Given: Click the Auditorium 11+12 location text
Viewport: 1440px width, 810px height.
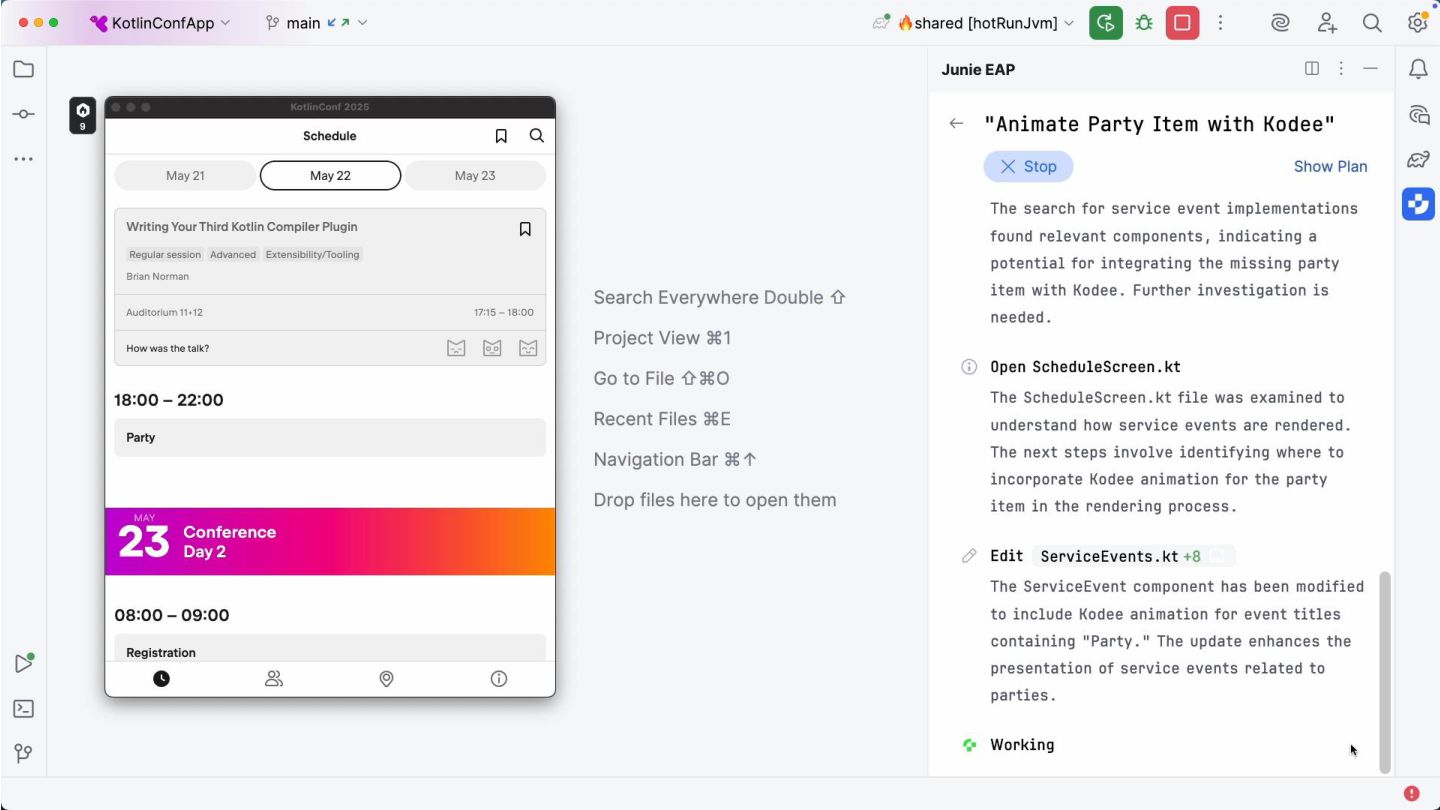Looking at the screenshot, I should click(164, 312).
